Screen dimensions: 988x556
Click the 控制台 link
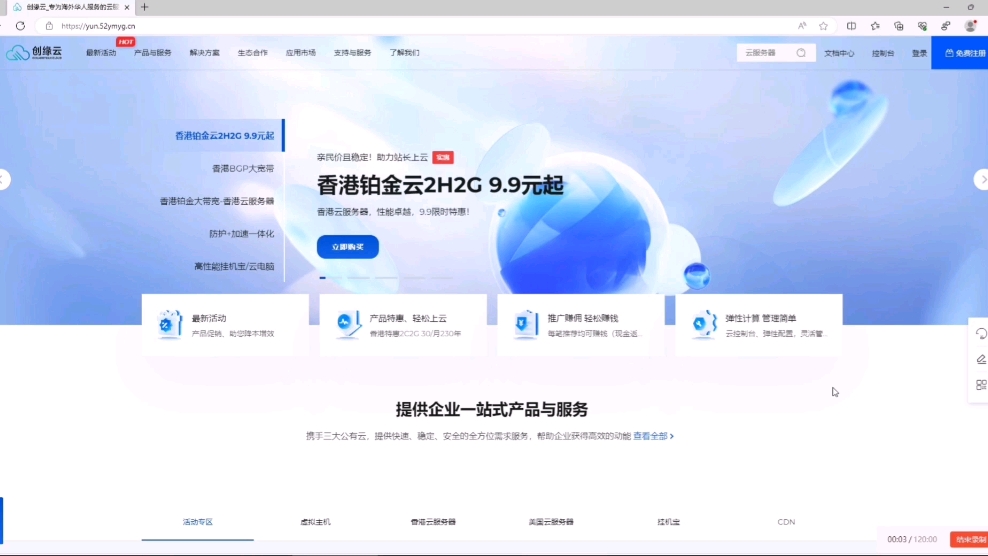(883, 54)
